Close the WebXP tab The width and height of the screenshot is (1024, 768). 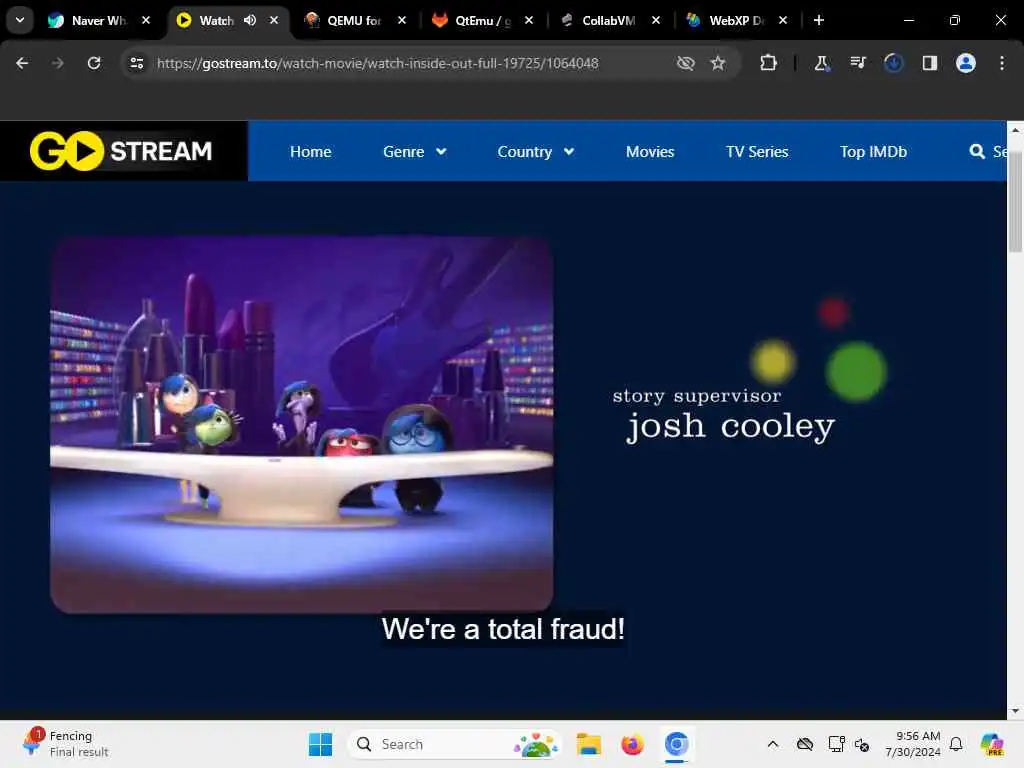point(783,20)
